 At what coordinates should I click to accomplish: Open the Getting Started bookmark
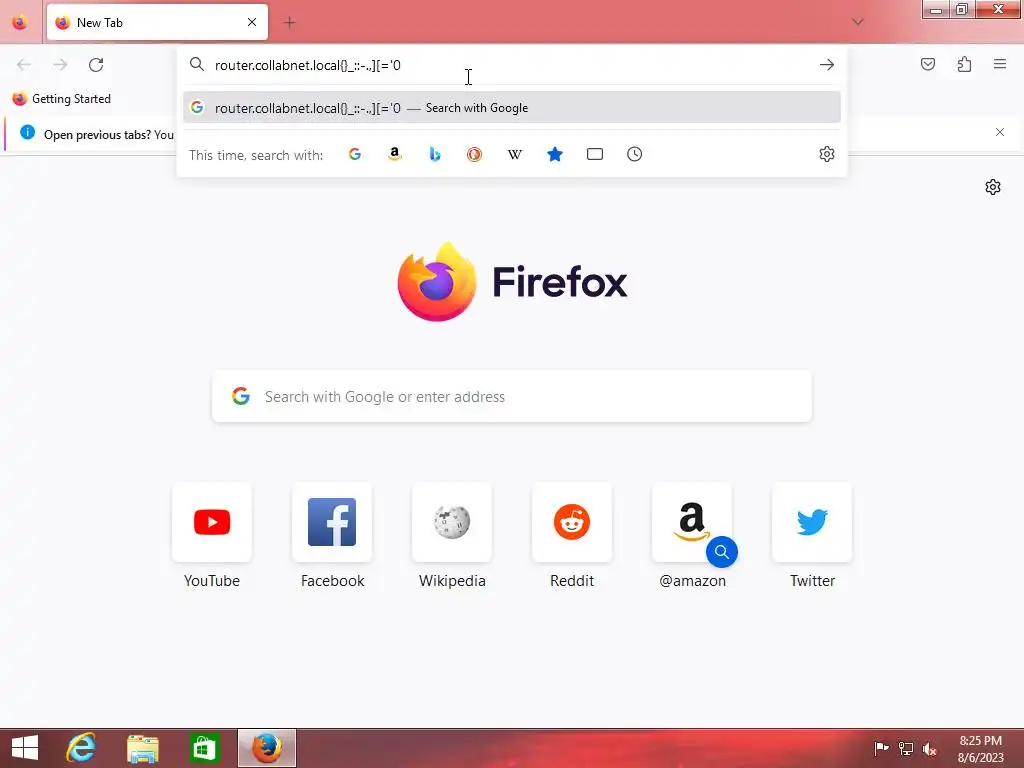(62, 99)
